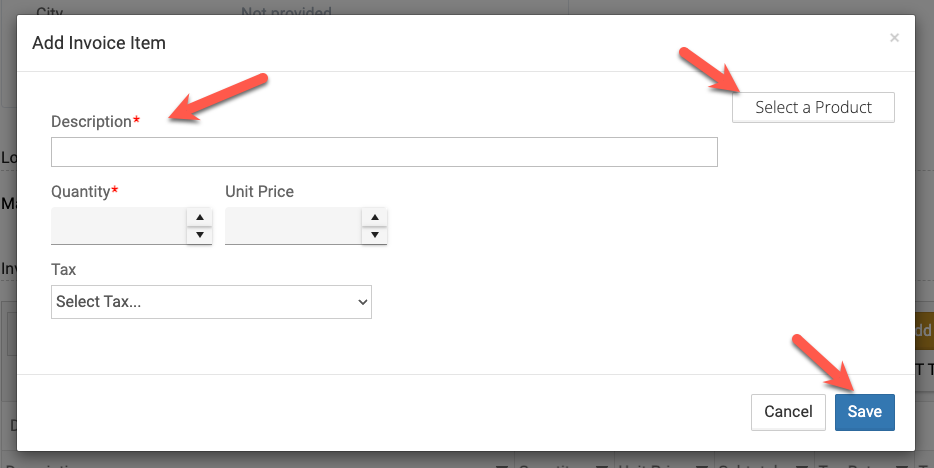
Task: Decrement Unit Price using down arrow
Action: coord(375,235)
